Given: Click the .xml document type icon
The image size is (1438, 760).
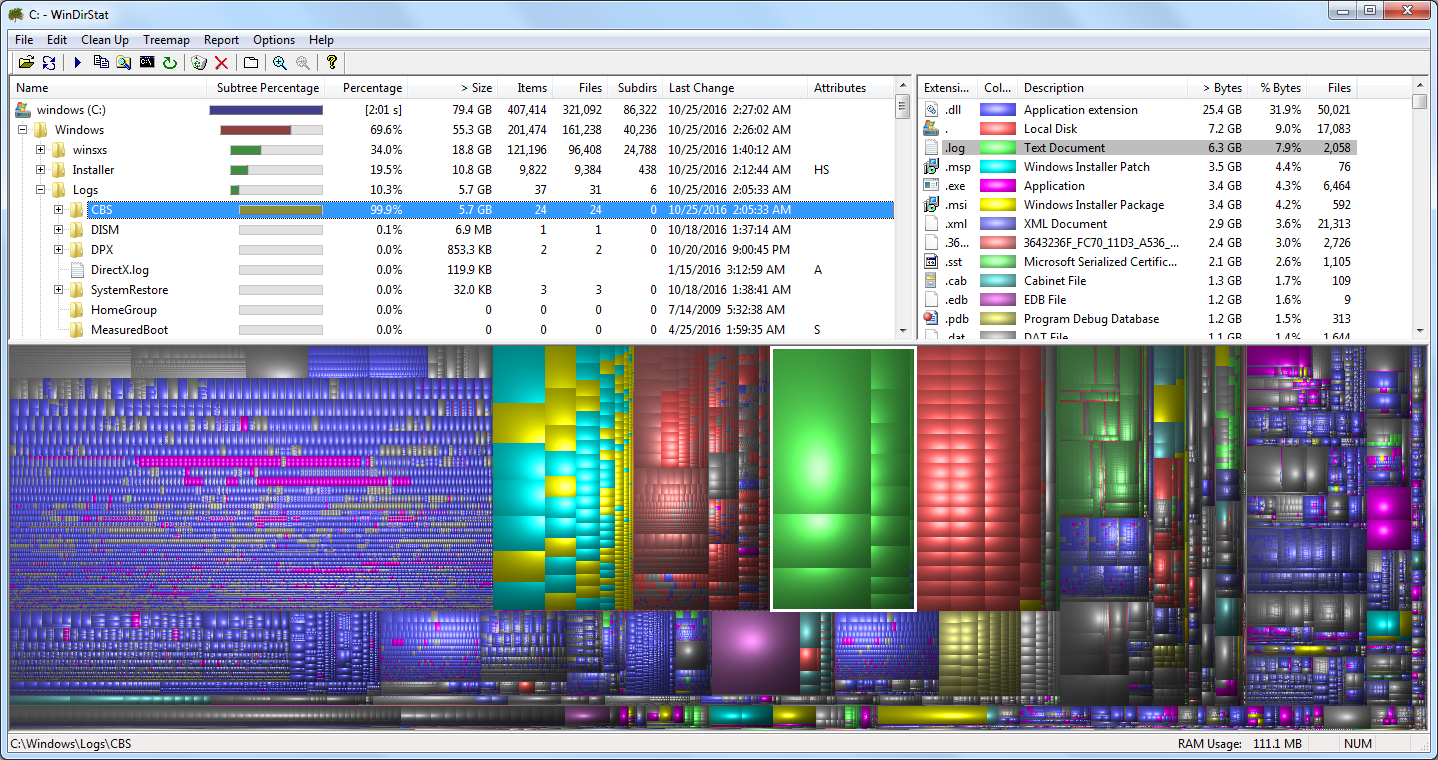Looking at the screenshot, I should 931,223.
